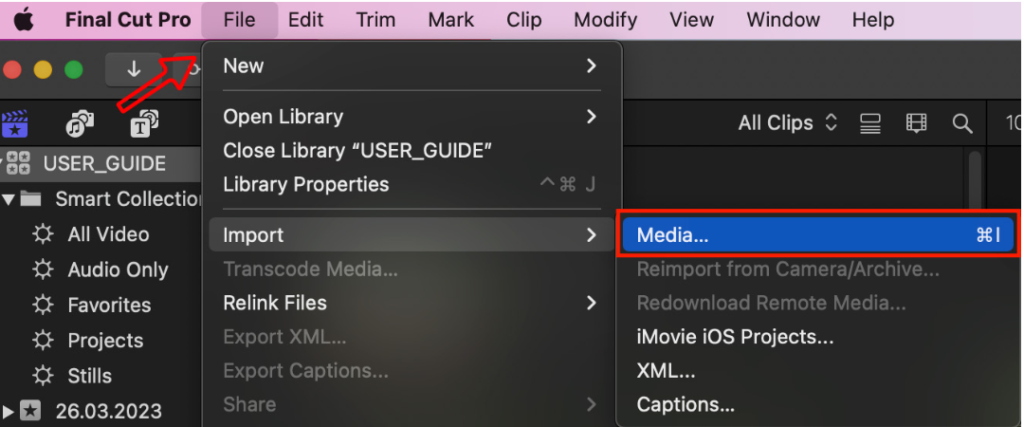
Task: Open the New submenu
Action: pyautogui.click(x=411, y=66)
